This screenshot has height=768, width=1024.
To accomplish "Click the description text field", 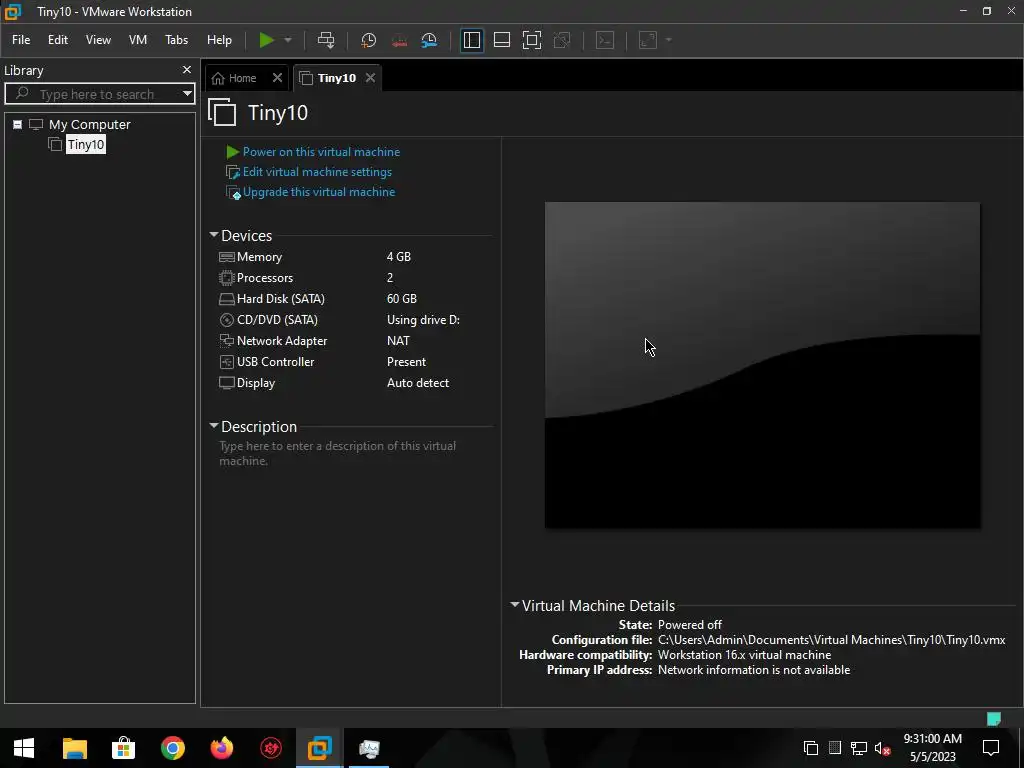I will [x=338, y=453].
